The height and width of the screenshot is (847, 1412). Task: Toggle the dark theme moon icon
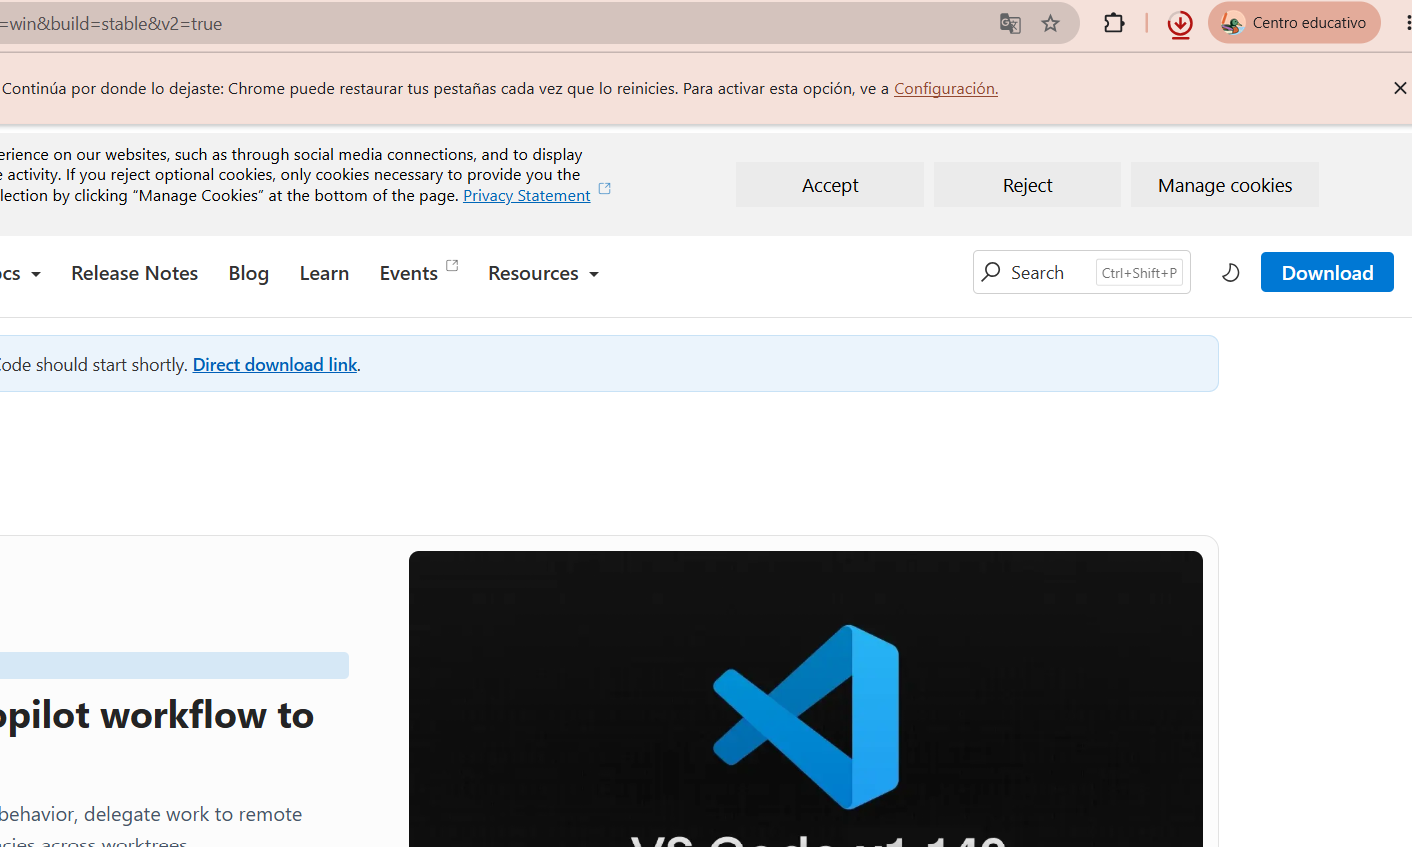tap(1231, 272)
